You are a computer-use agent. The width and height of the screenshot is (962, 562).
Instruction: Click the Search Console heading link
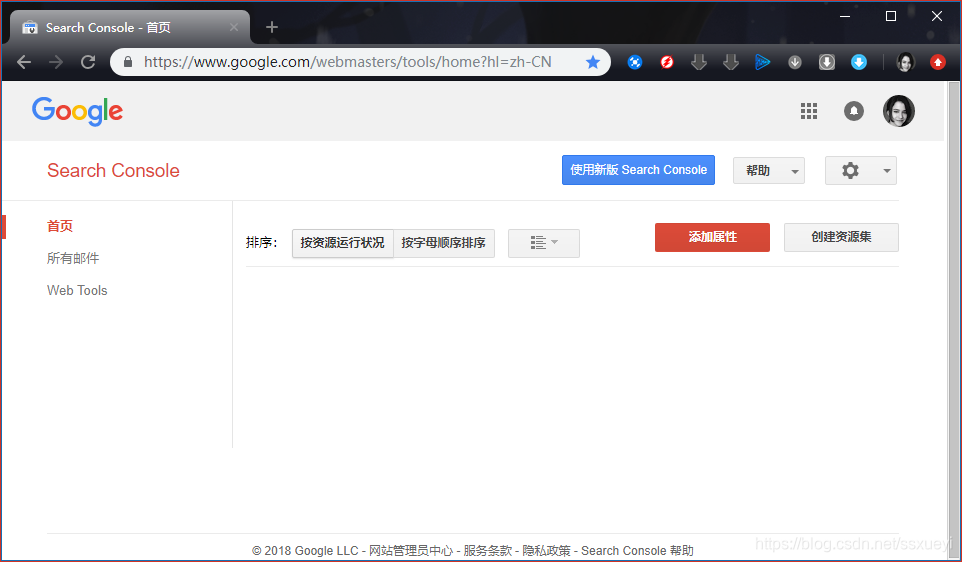[x=114, y=171]
